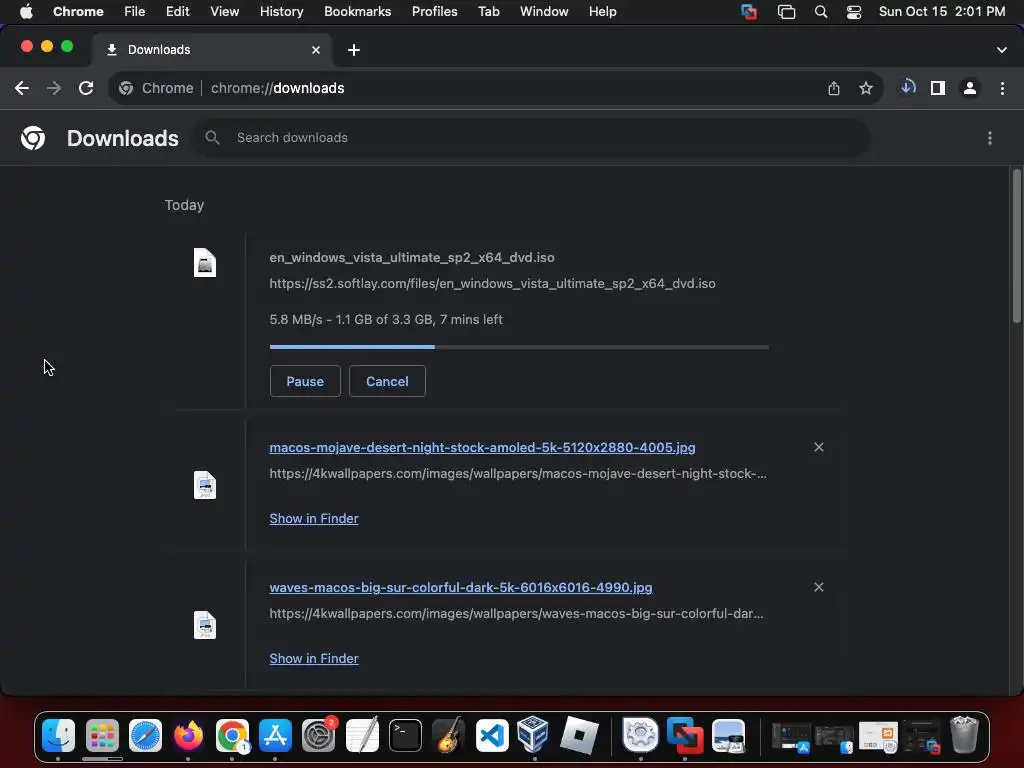Click the big sur waves JPG file icon

[x=205, y=625]
